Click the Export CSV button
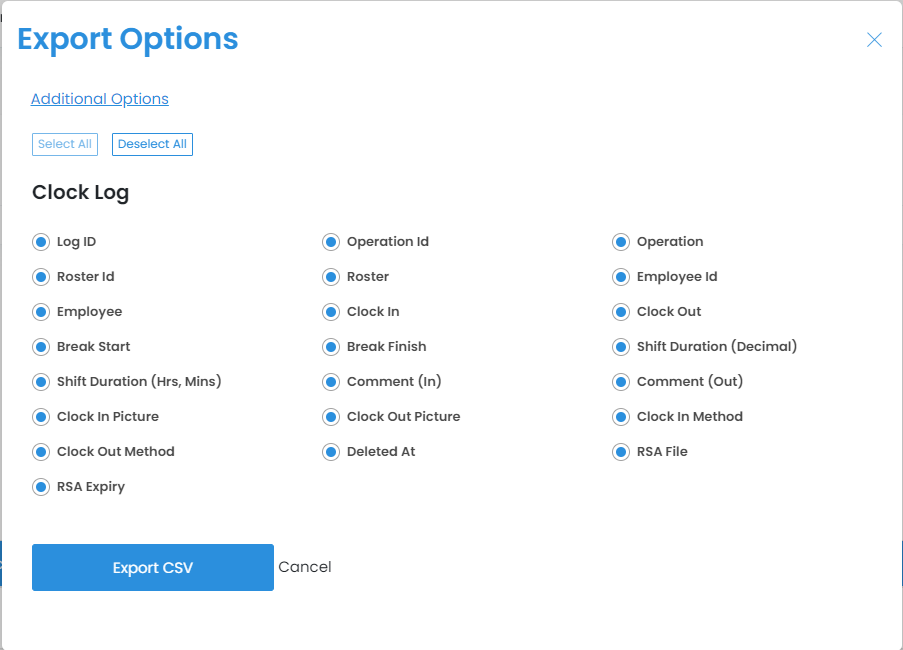The width and height of the screenshot is (903, 650). click(x=153, y=568)
